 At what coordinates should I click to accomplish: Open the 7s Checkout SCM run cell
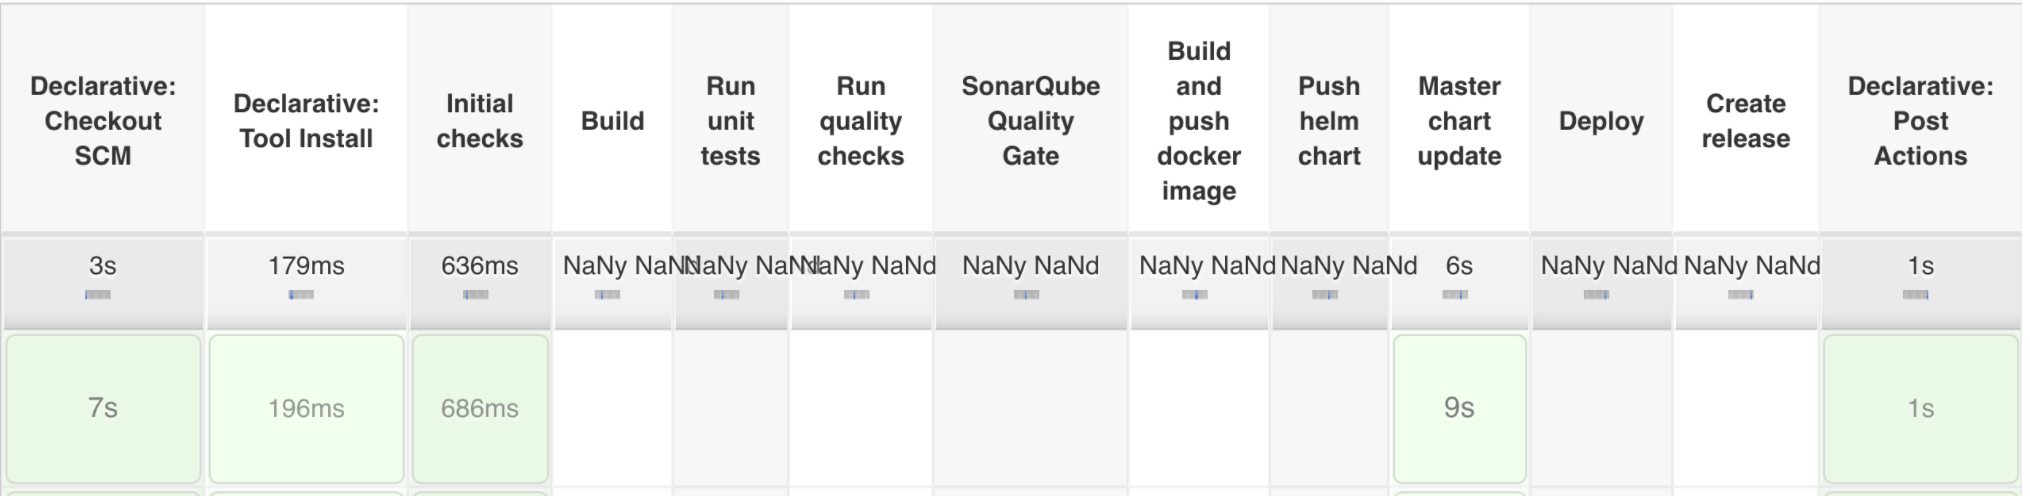103,408
